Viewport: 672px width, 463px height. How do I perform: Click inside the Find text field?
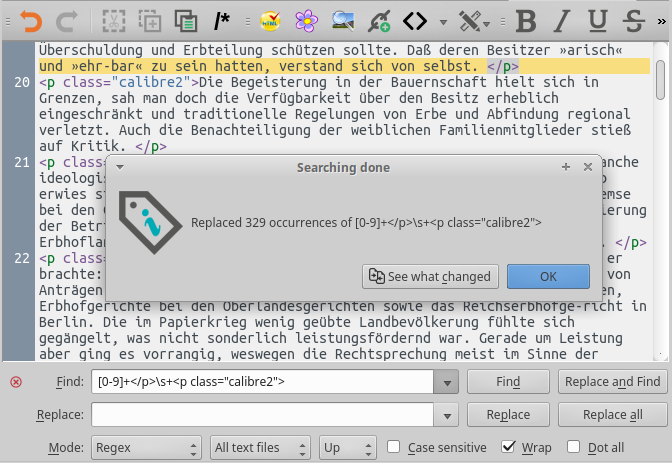262,382
